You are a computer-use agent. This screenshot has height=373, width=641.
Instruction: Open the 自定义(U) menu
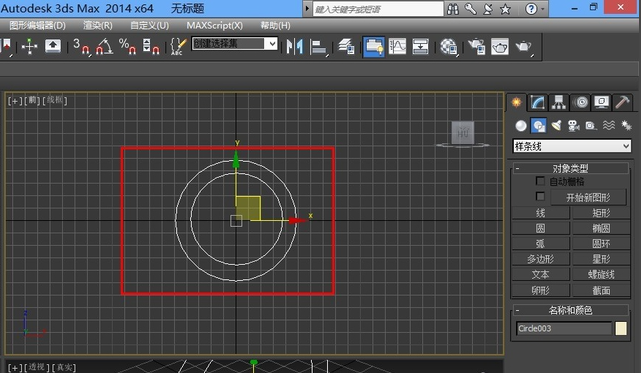pos(149,26)
